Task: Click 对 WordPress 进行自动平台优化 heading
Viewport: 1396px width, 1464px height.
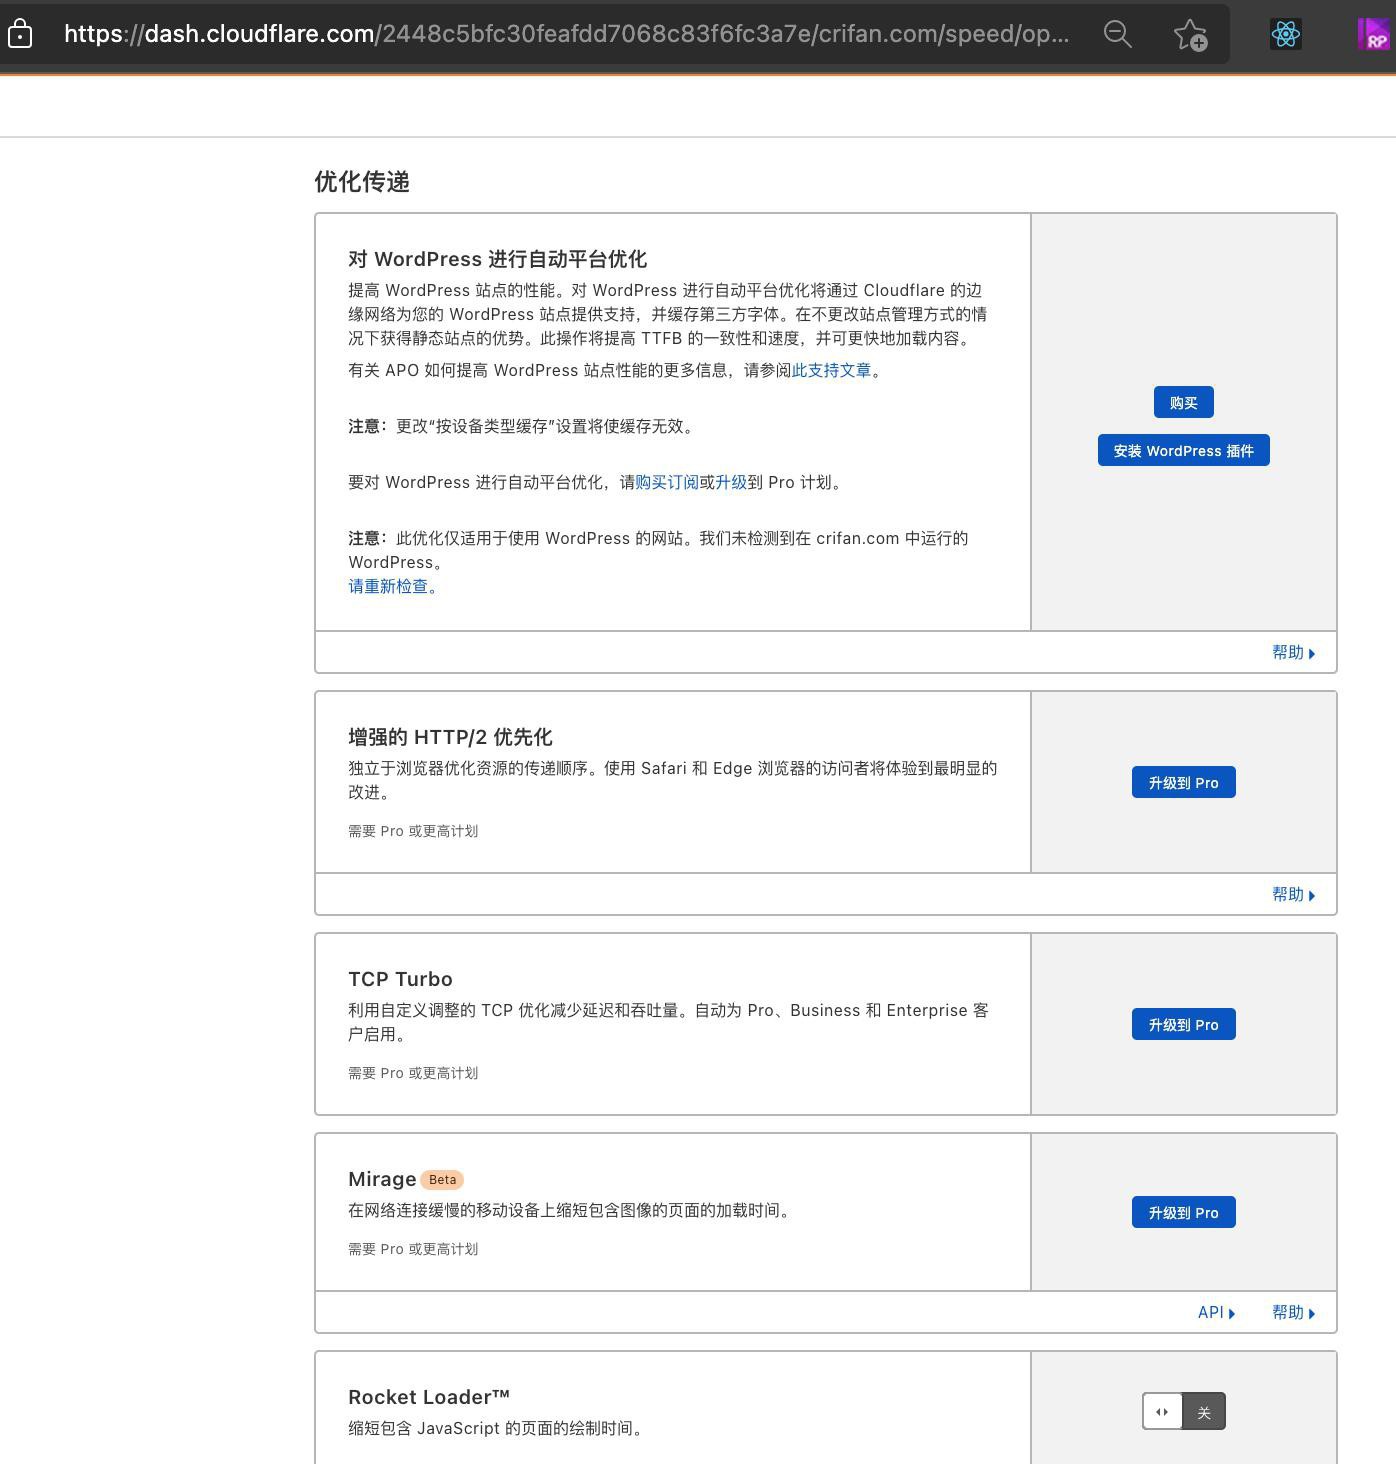Action: (497, 260)
